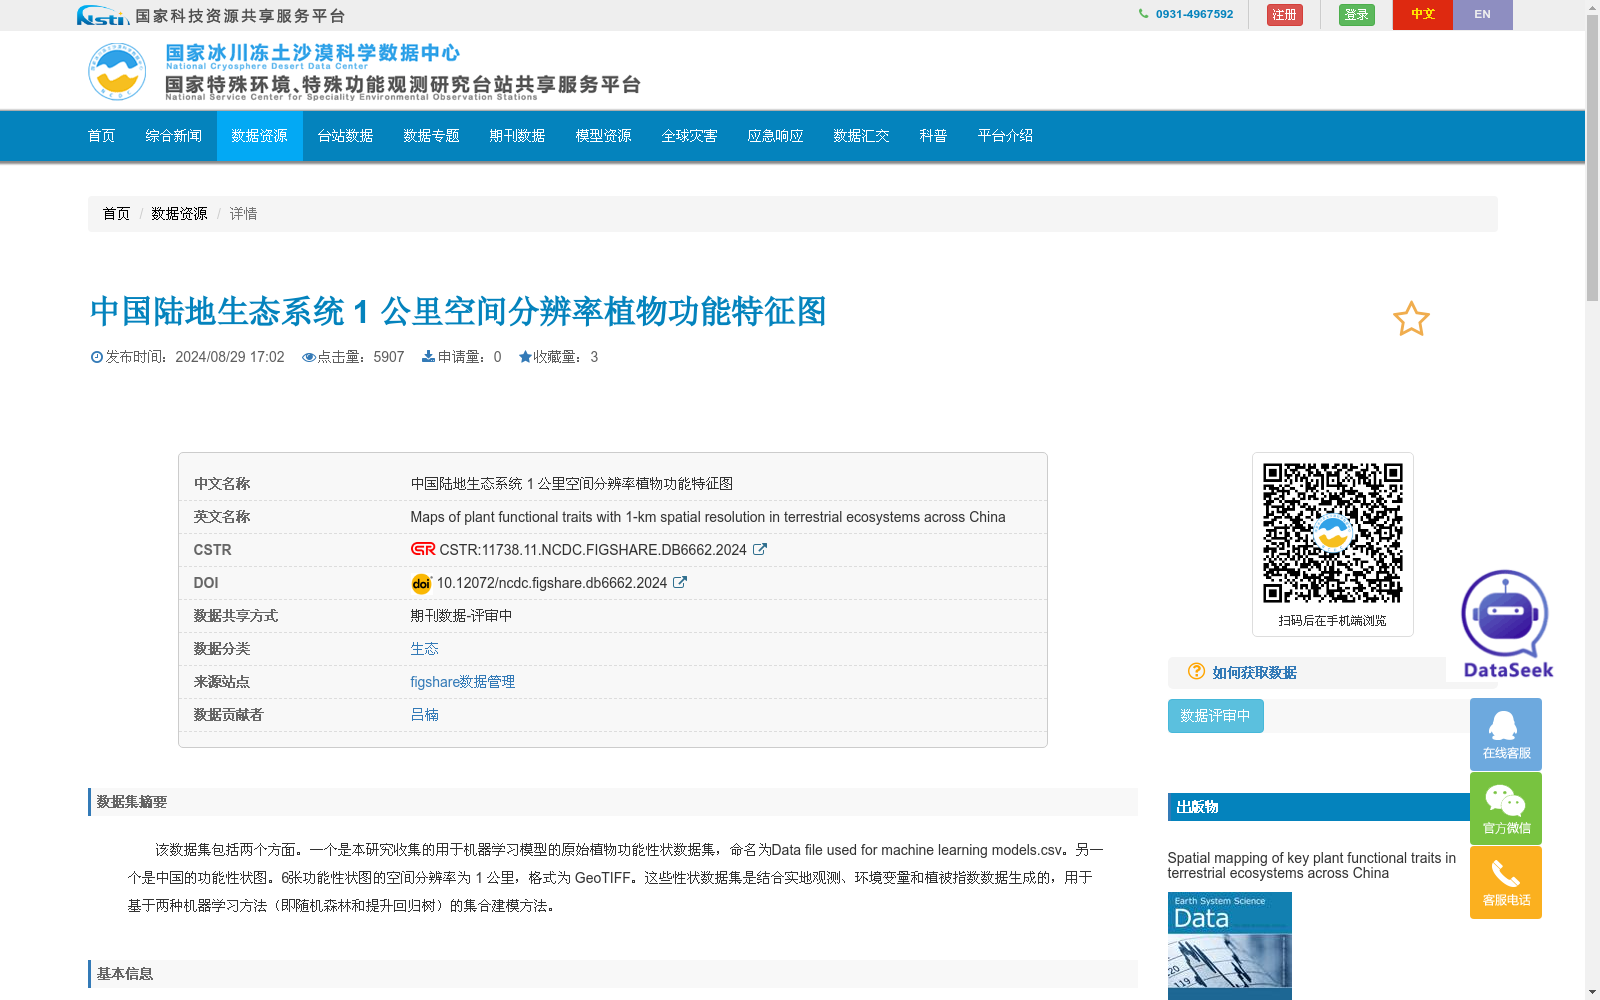Open the 在线客服 online chat icon
The width and height of the screenshot is (1600, 1000).
[x=1506, y=734]
